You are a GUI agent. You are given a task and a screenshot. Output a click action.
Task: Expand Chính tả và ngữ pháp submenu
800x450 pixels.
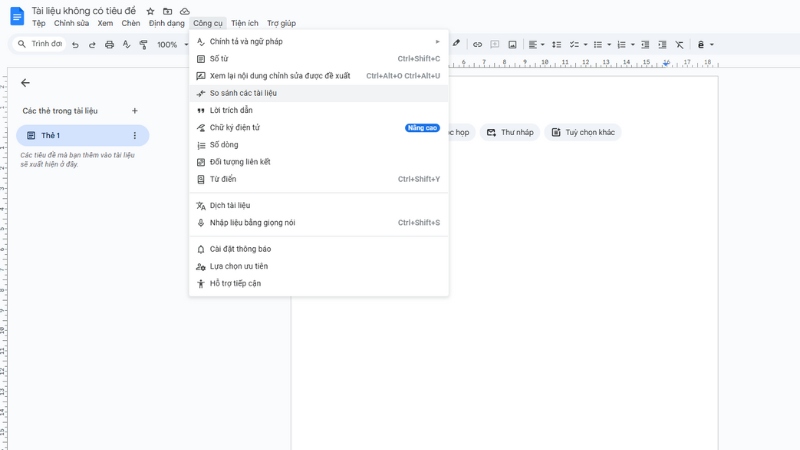(319, 41)
